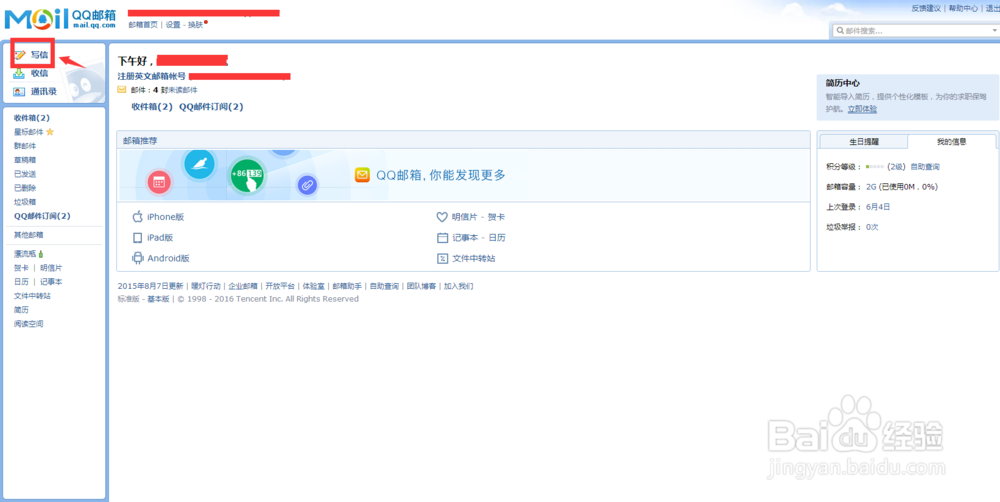This screenshot has height=502, width=1000.
Task: Click the purple paperclip circle in banner
Action: point(307,185)
